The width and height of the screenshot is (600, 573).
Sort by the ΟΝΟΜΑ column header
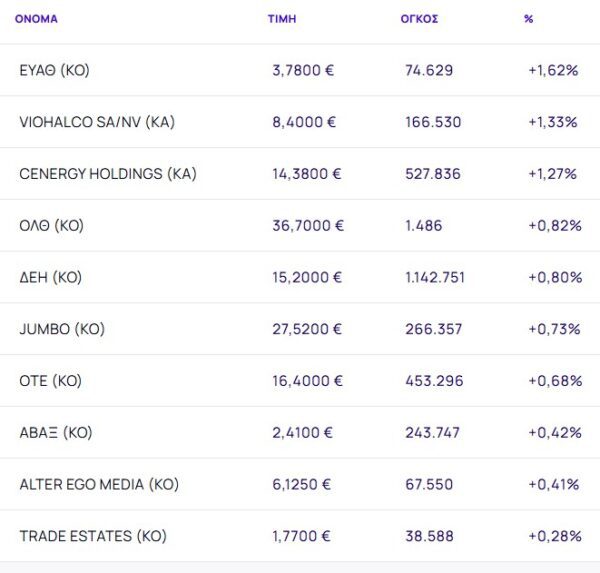36,19
